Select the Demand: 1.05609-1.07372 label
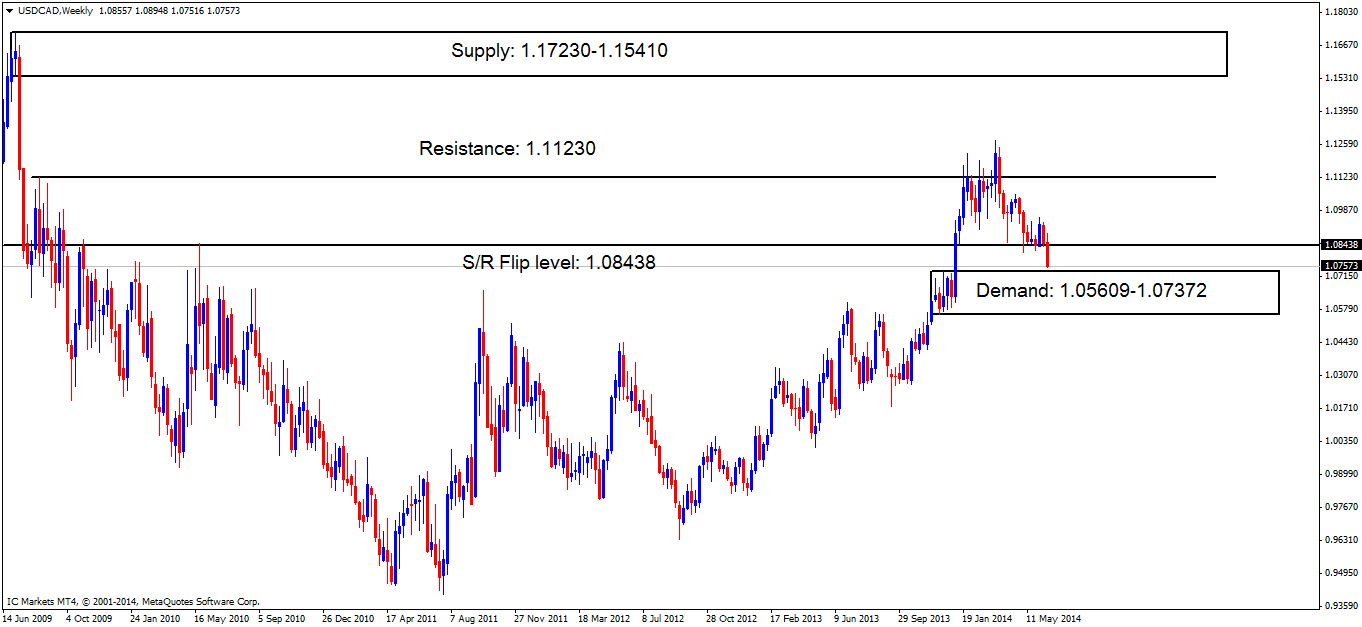Image resolution: width=1362 pixels, height=627 pixels. (1092, 291)
